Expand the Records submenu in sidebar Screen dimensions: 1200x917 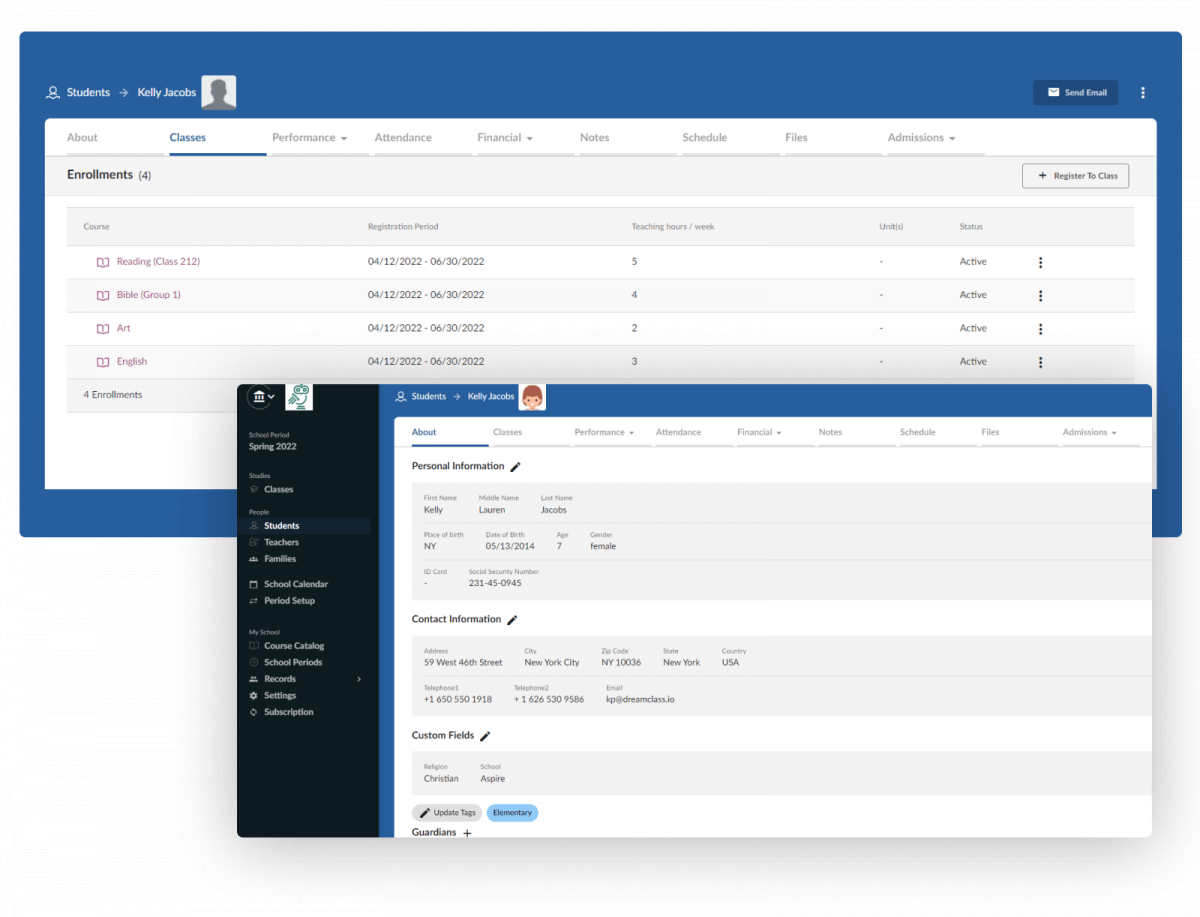pos(358,679)
